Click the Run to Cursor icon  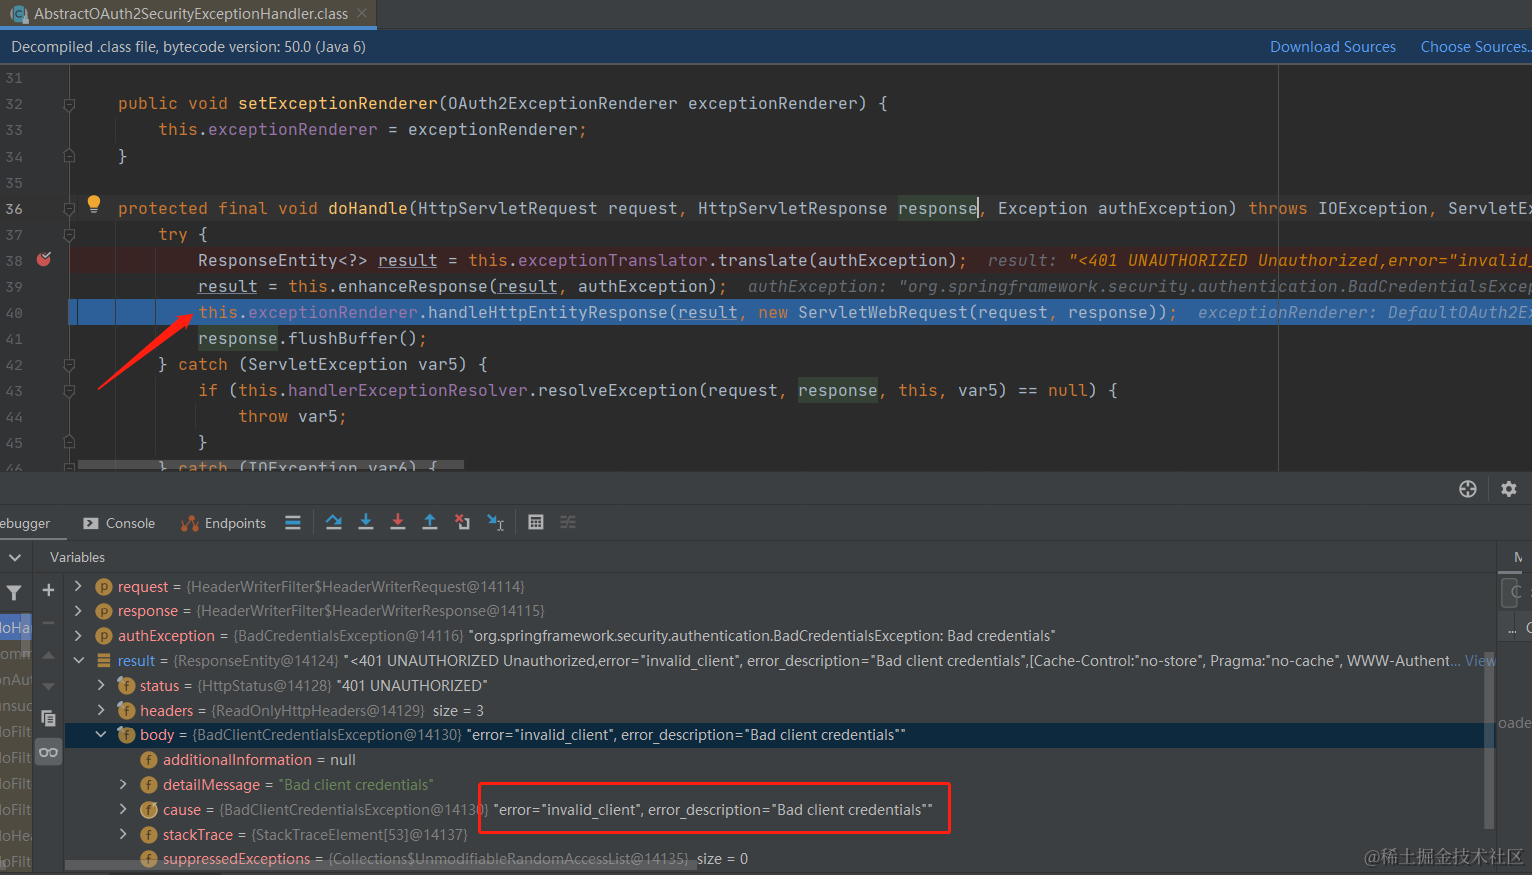(495, 522)
